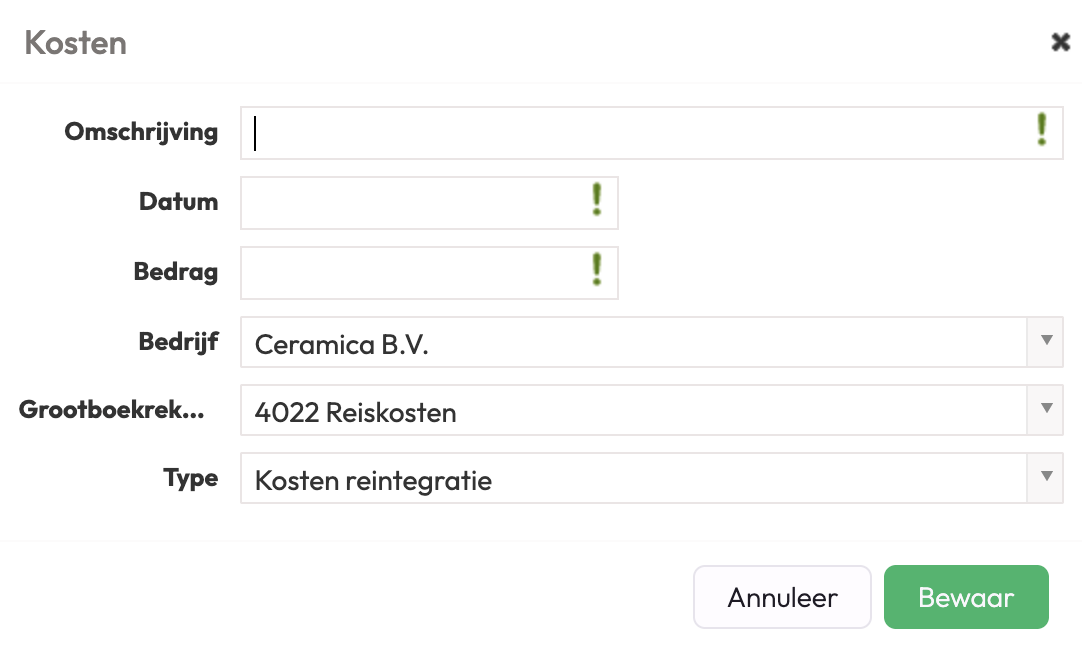Open the Type dropdown arrow

[1046, 477]
